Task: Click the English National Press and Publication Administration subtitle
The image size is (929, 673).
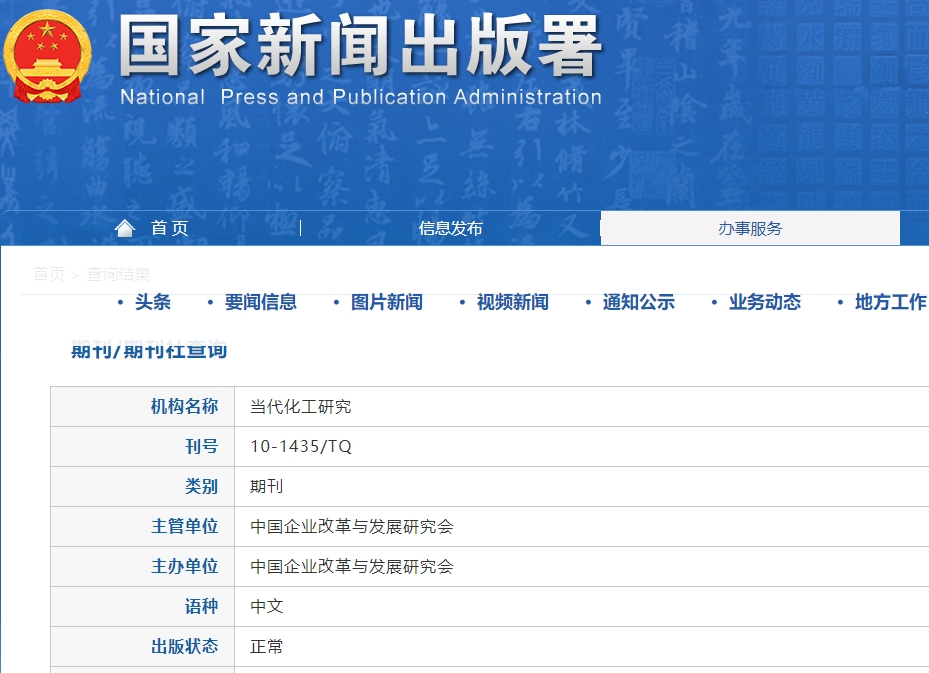Action: (x=360, y=97)
